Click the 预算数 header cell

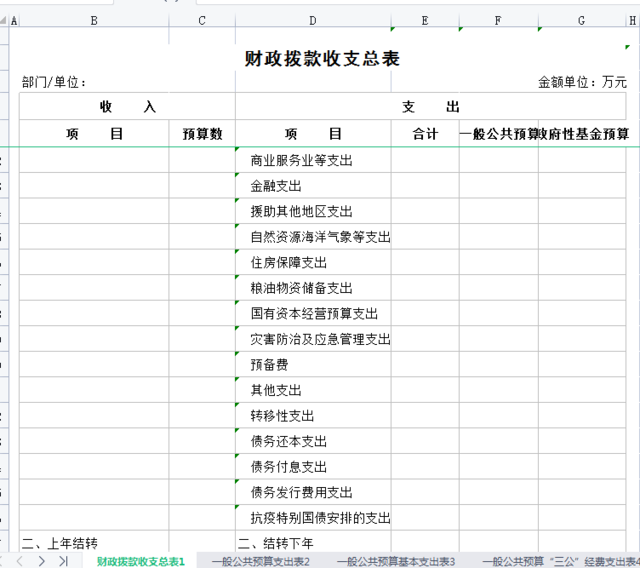click(202, 134)
